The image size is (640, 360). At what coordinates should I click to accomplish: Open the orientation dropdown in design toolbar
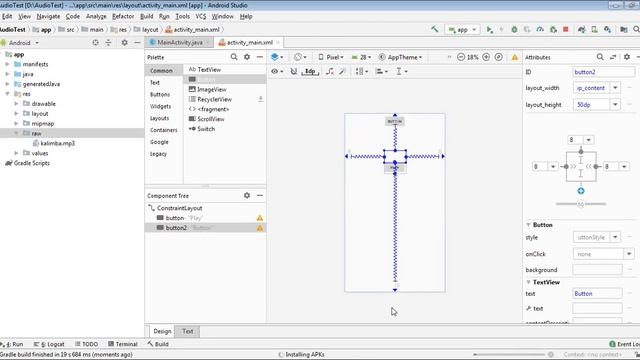tap(300, 57)
